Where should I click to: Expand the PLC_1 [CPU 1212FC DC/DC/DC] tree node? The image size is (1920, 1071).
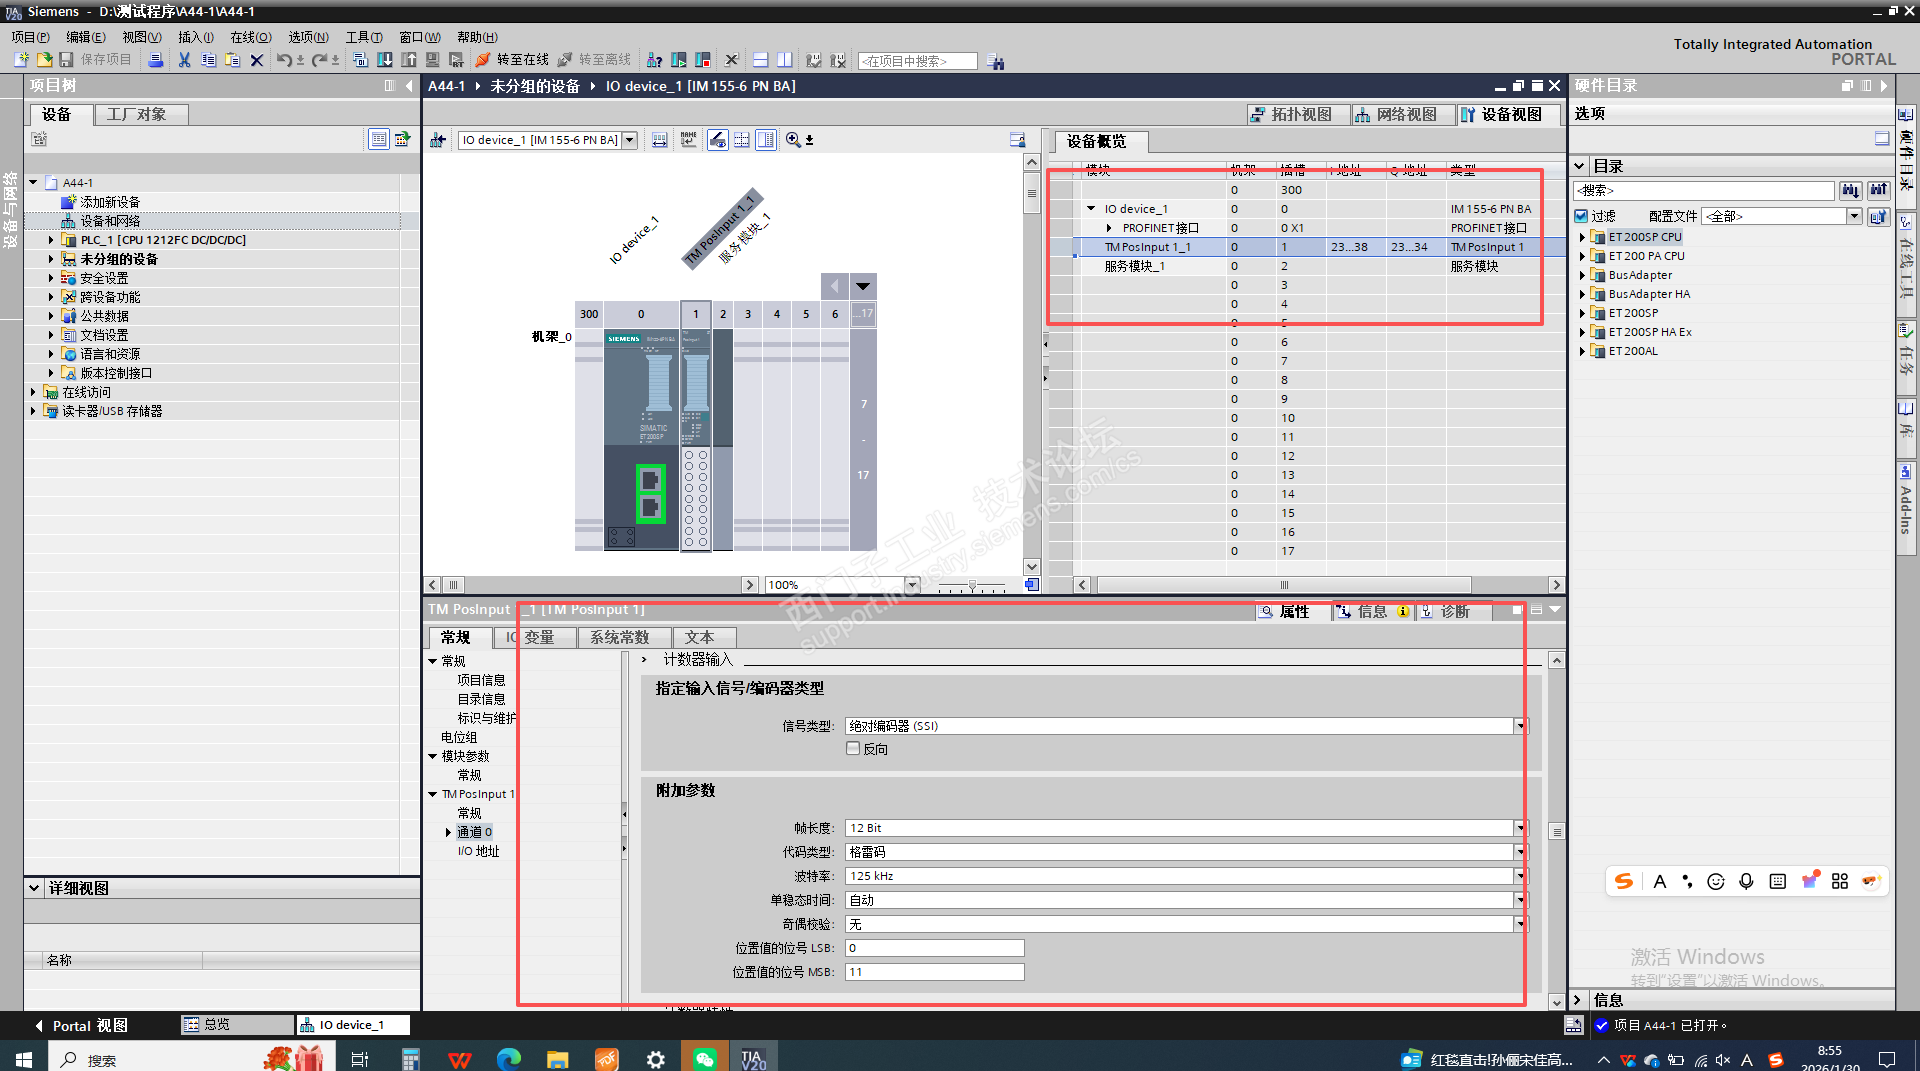tap(51, 240)
